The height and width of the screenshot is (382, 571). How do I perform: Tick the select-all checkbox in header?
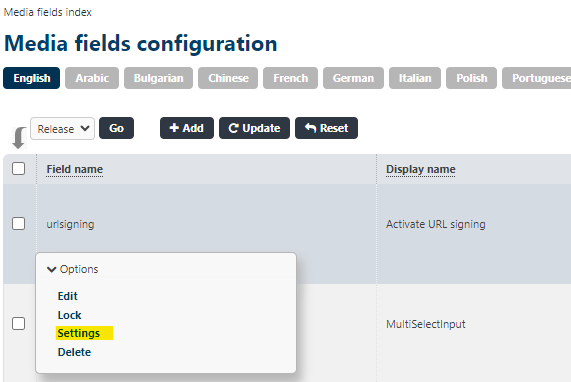[19, 169]
